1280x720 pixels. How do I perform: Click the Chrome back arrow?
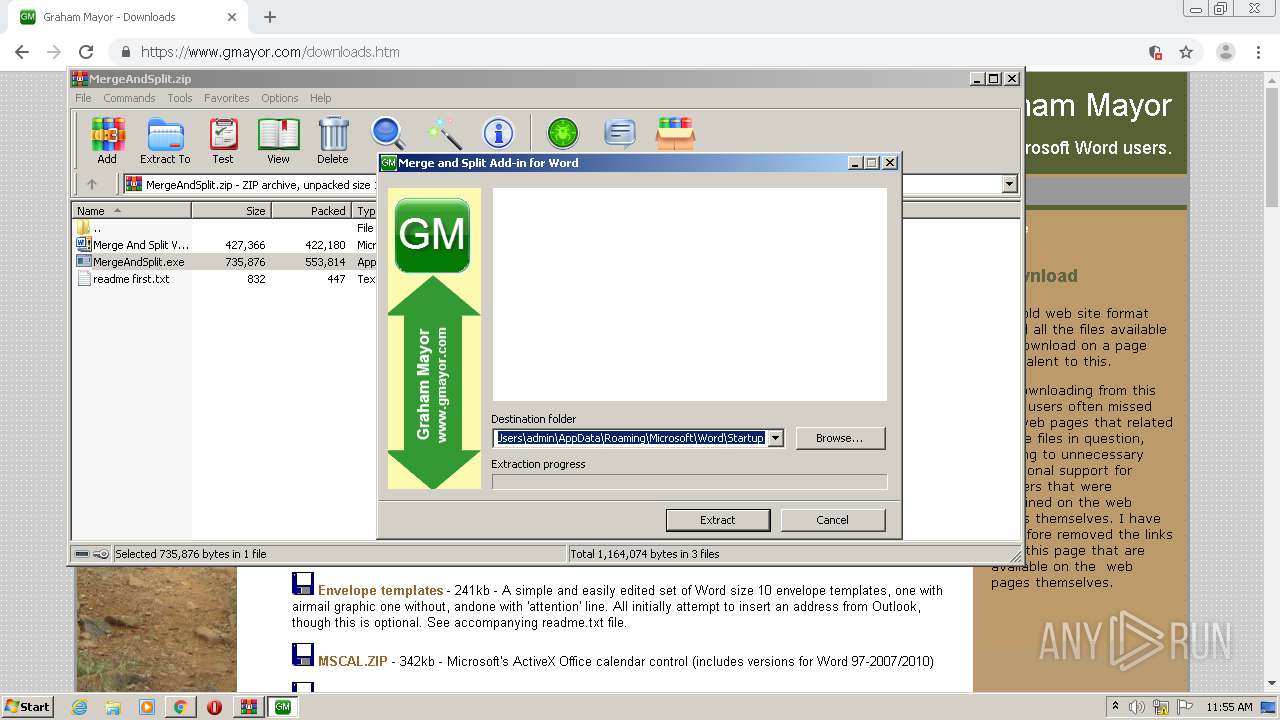[x=22, y=52]
